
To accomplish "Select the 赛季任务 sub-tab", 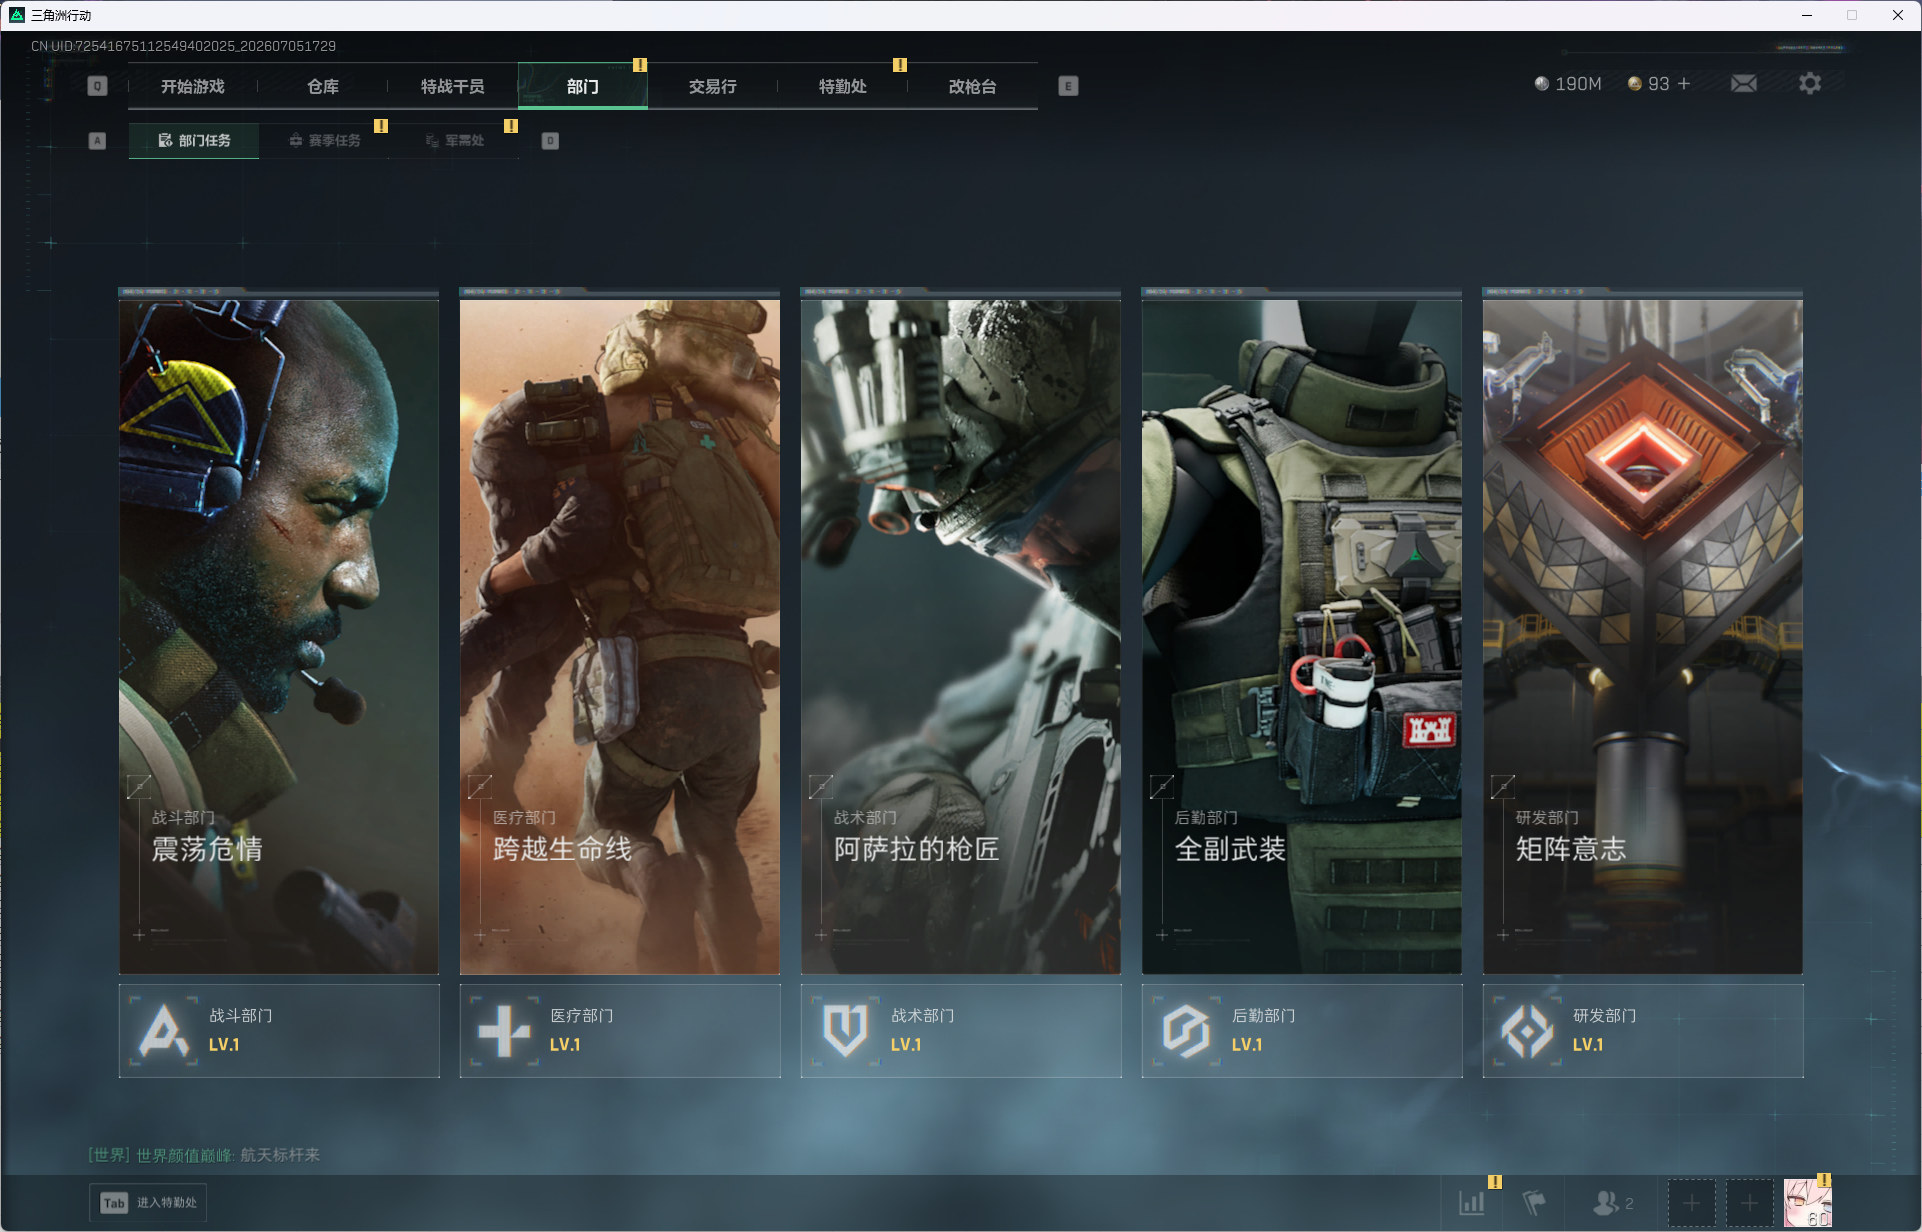I will point(324,141).
